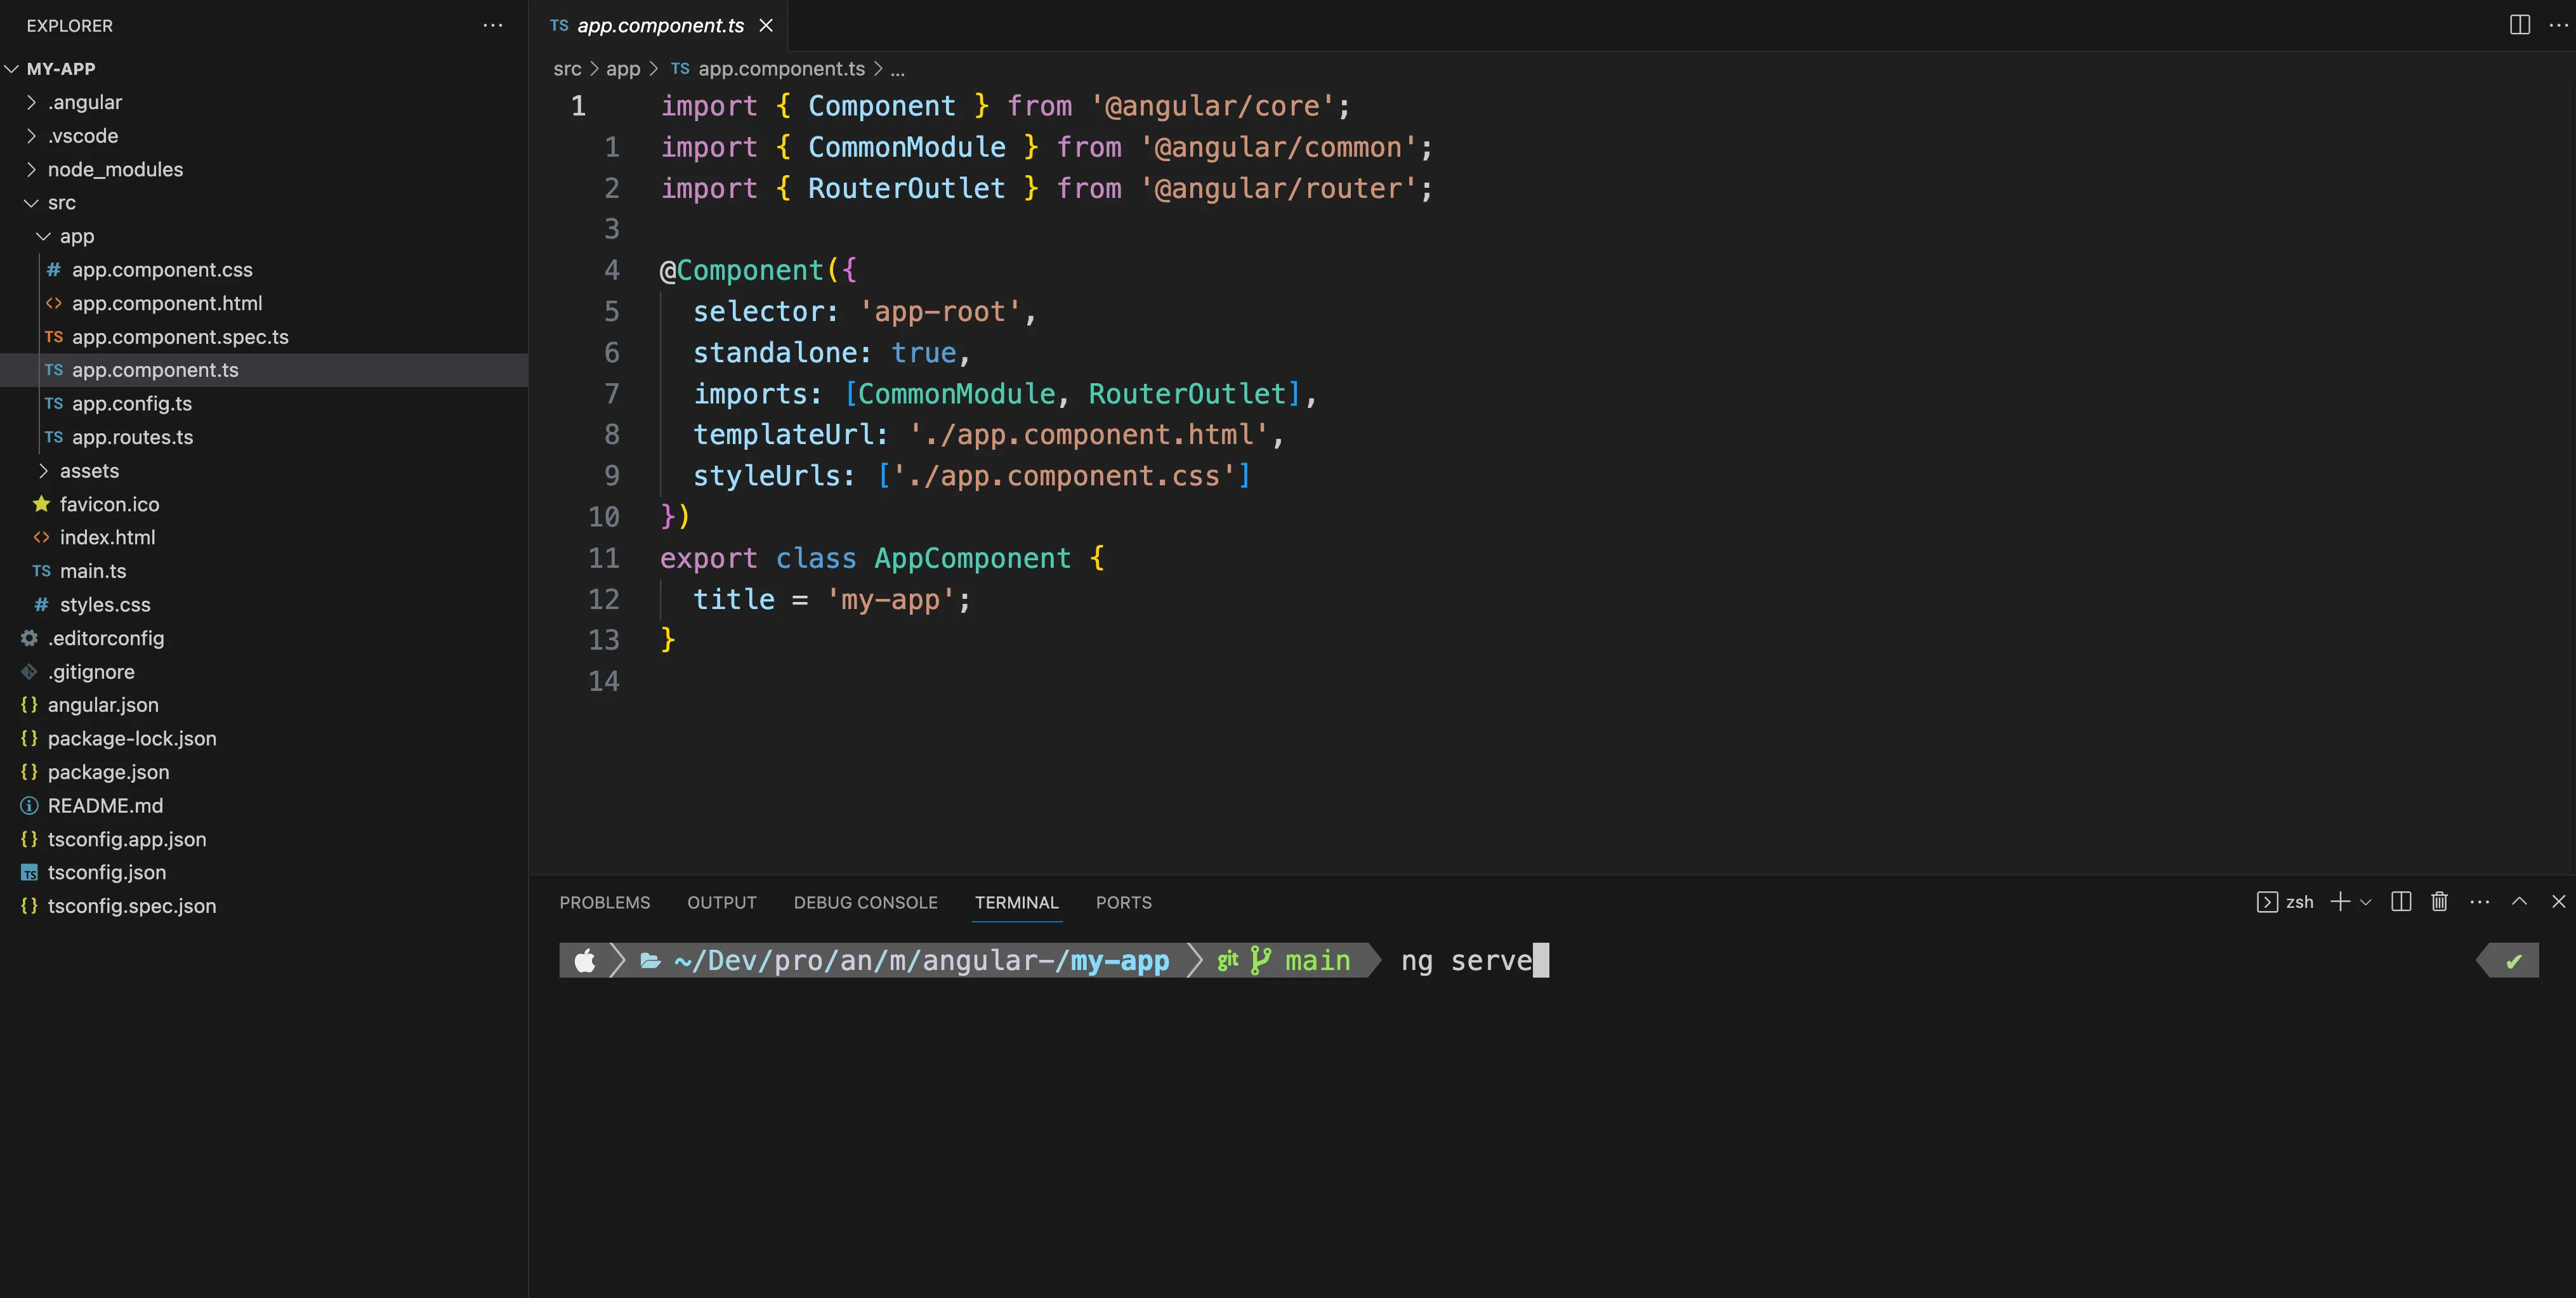Screen dimensions: 2576x1298
Task: Split the terminal panel
Action: [2401, 902]
